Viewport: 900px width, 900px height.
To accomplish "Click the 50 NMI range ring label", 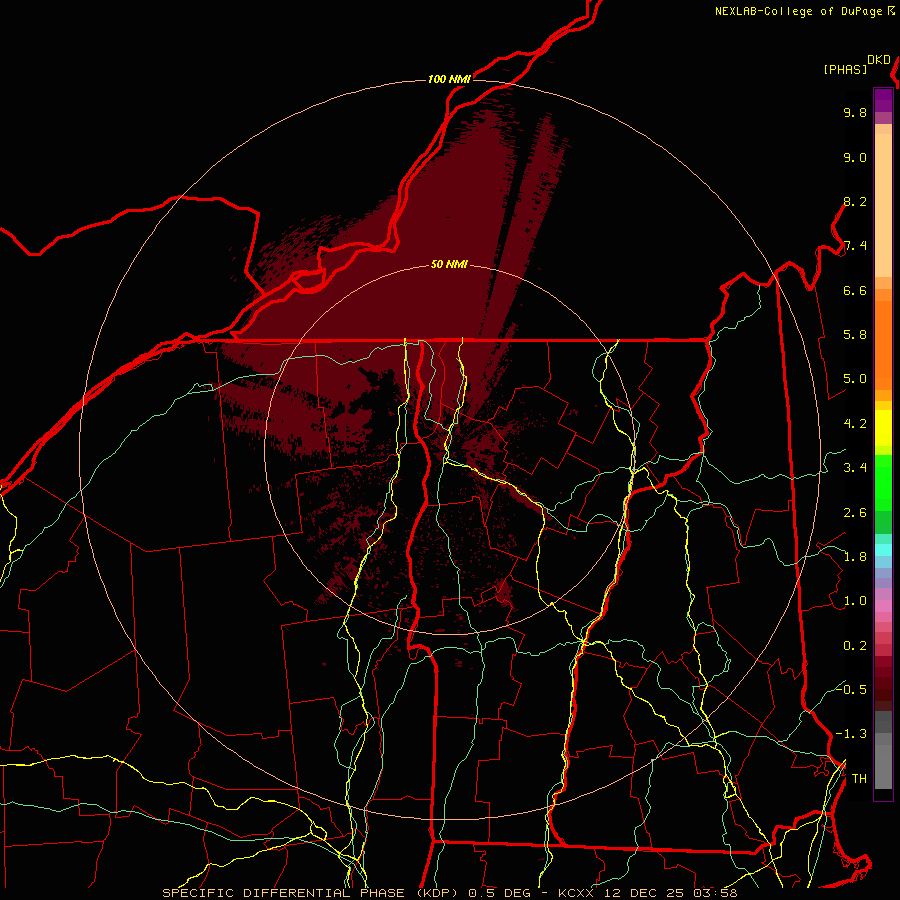I will 449,264.
